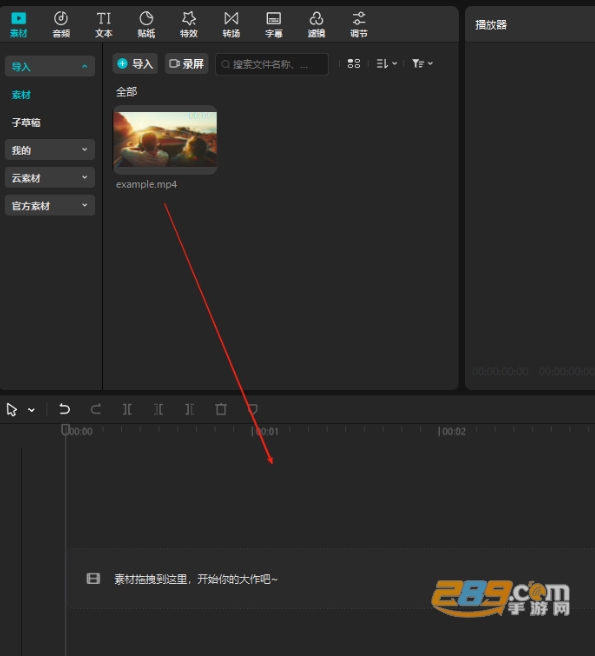
Task: Select 素材 in the sidebar
Action: [x=21, y=95]
